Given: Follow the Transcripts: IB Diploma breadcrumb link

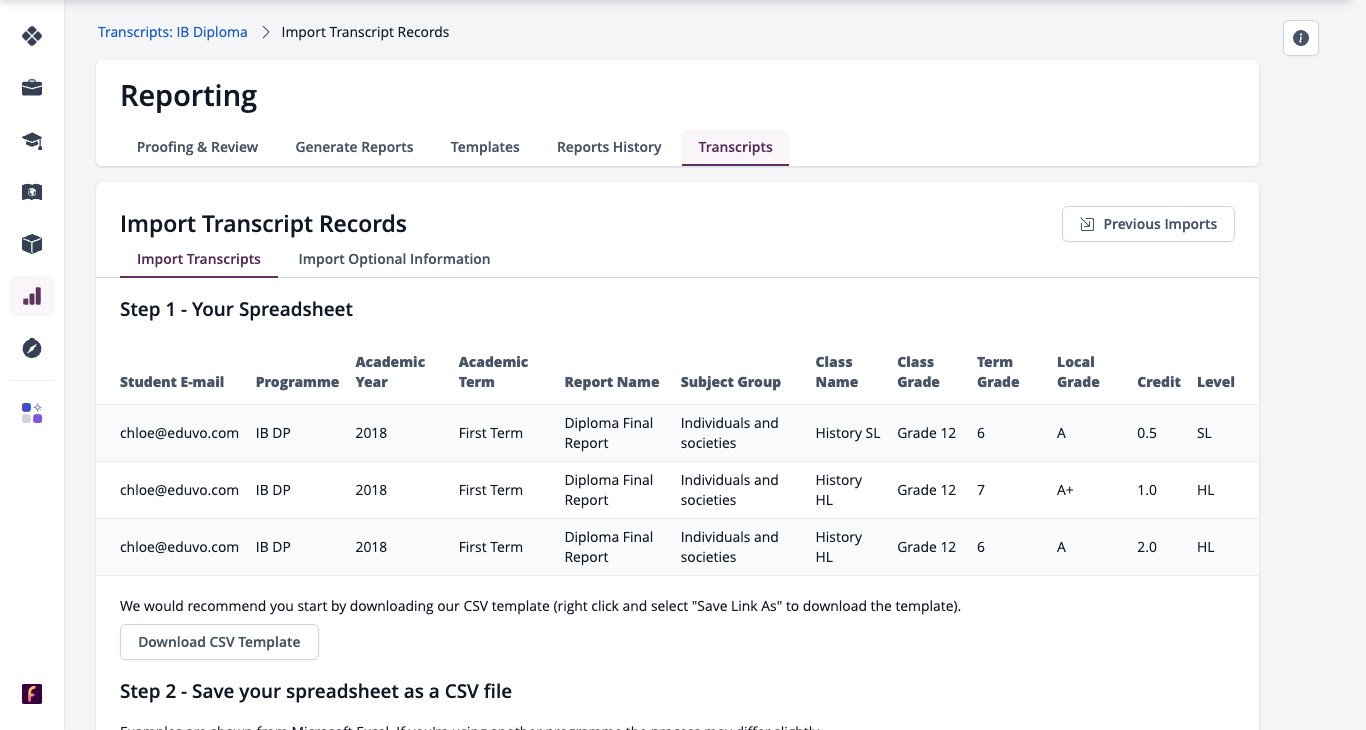Looking at the screenshot, I should (173, 32).
